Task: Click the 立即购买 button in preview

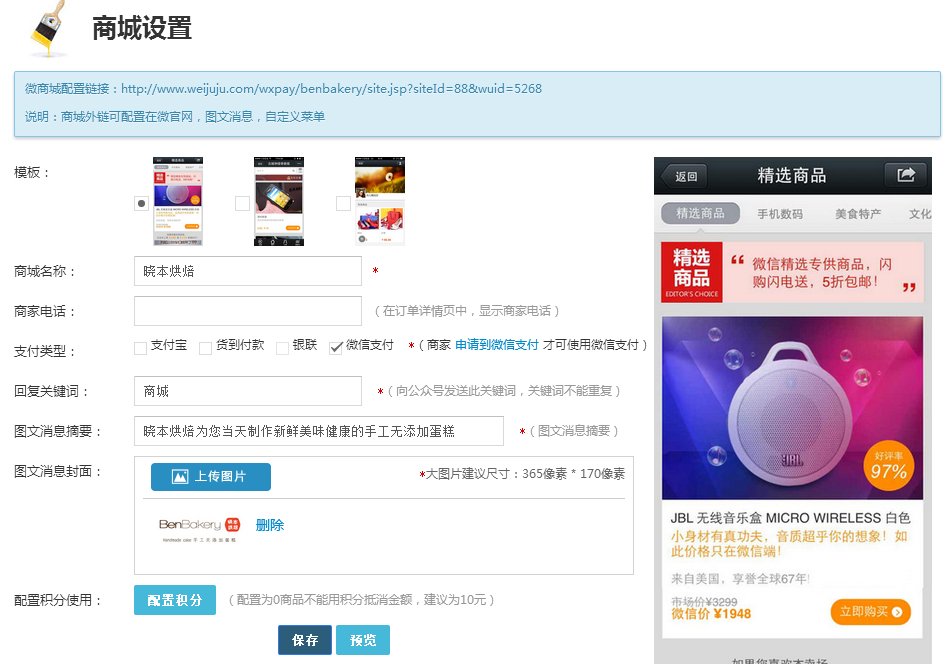Action: point(871,612)
